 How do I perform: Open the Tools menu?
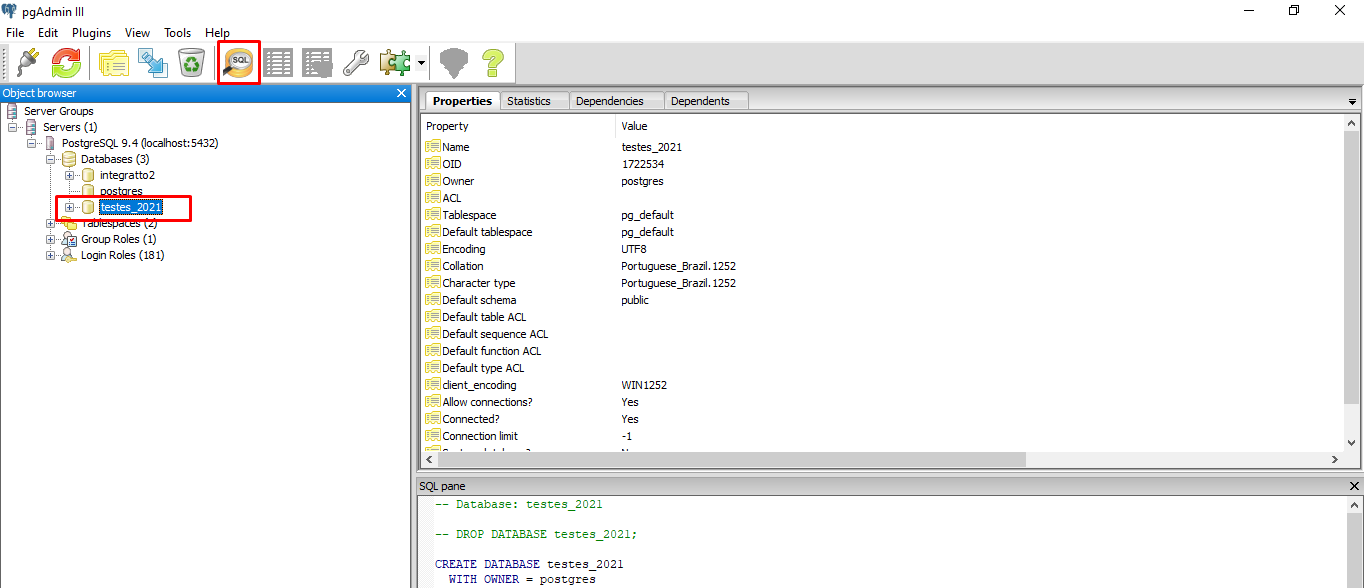(178, 33)
